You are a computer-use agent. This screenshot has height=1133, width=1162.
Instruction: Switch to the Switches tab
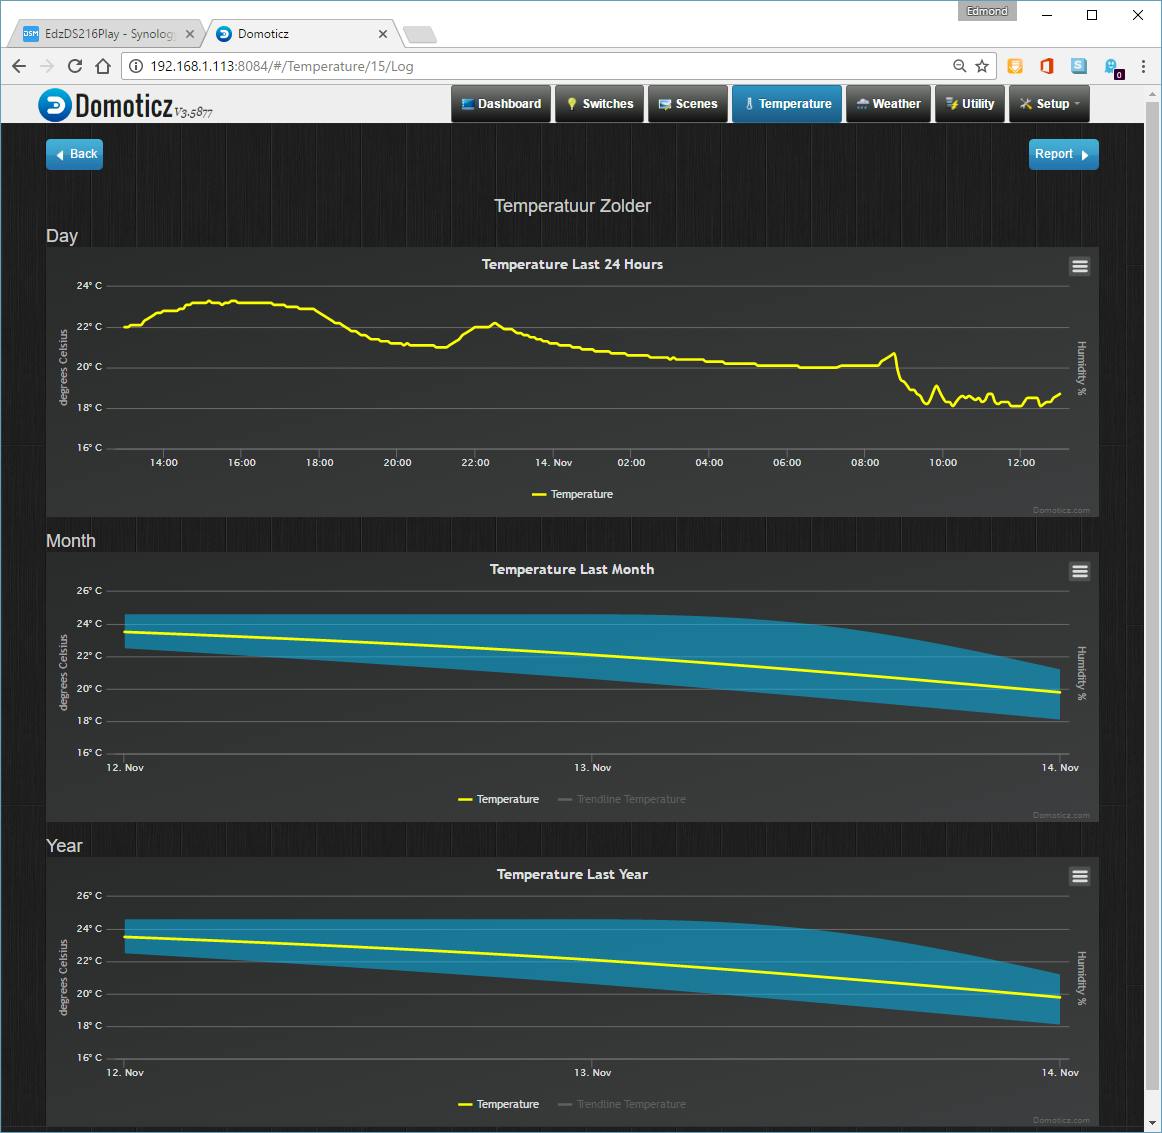[600, 104]
